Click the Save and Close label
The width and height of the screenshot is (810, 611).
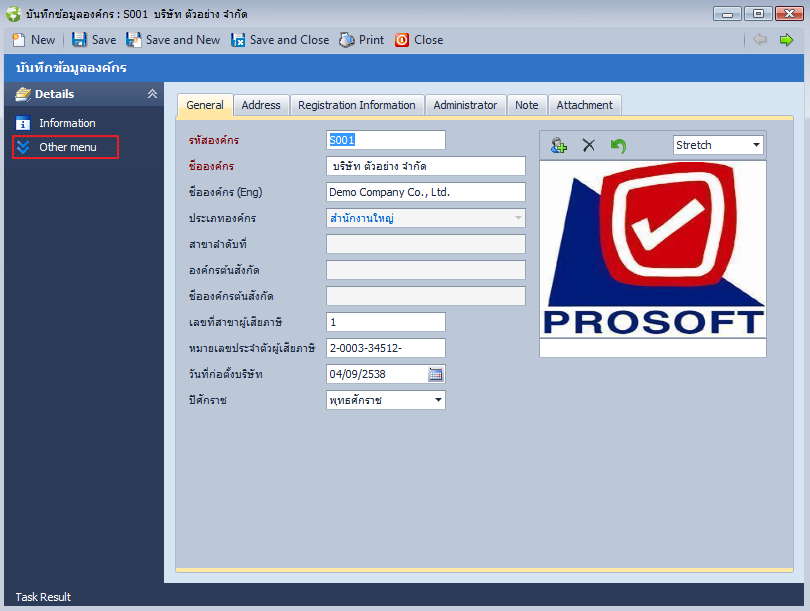point(289,40)
